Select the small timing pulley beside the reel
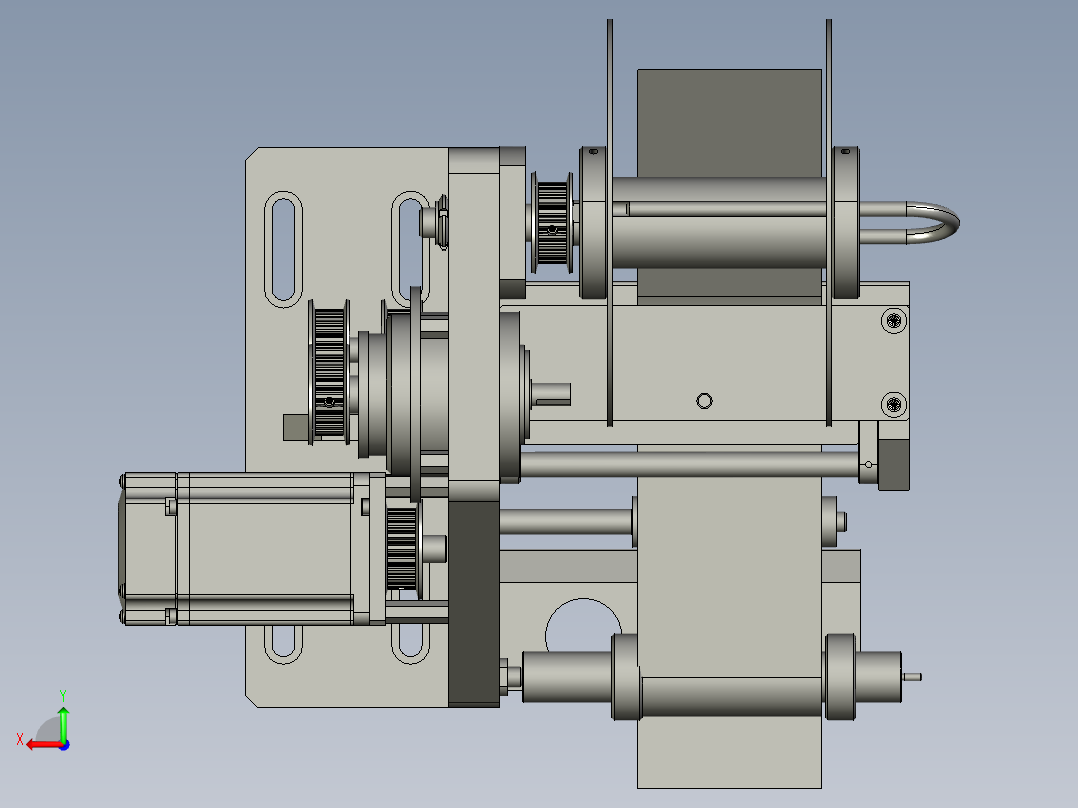 pyautogui.click(x=551, y=222)
